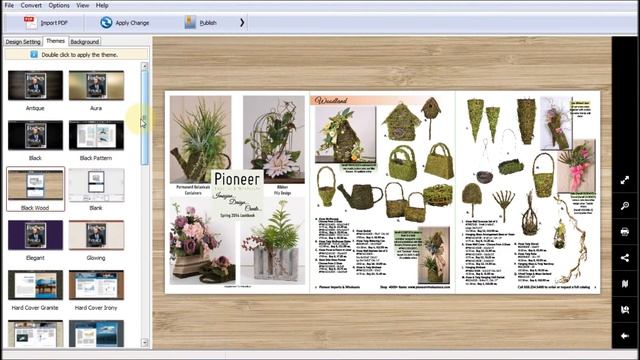The width and height of the screenshot is (640, 360).
Task: Click the 'Glowing' theme label
Action: 96,258
